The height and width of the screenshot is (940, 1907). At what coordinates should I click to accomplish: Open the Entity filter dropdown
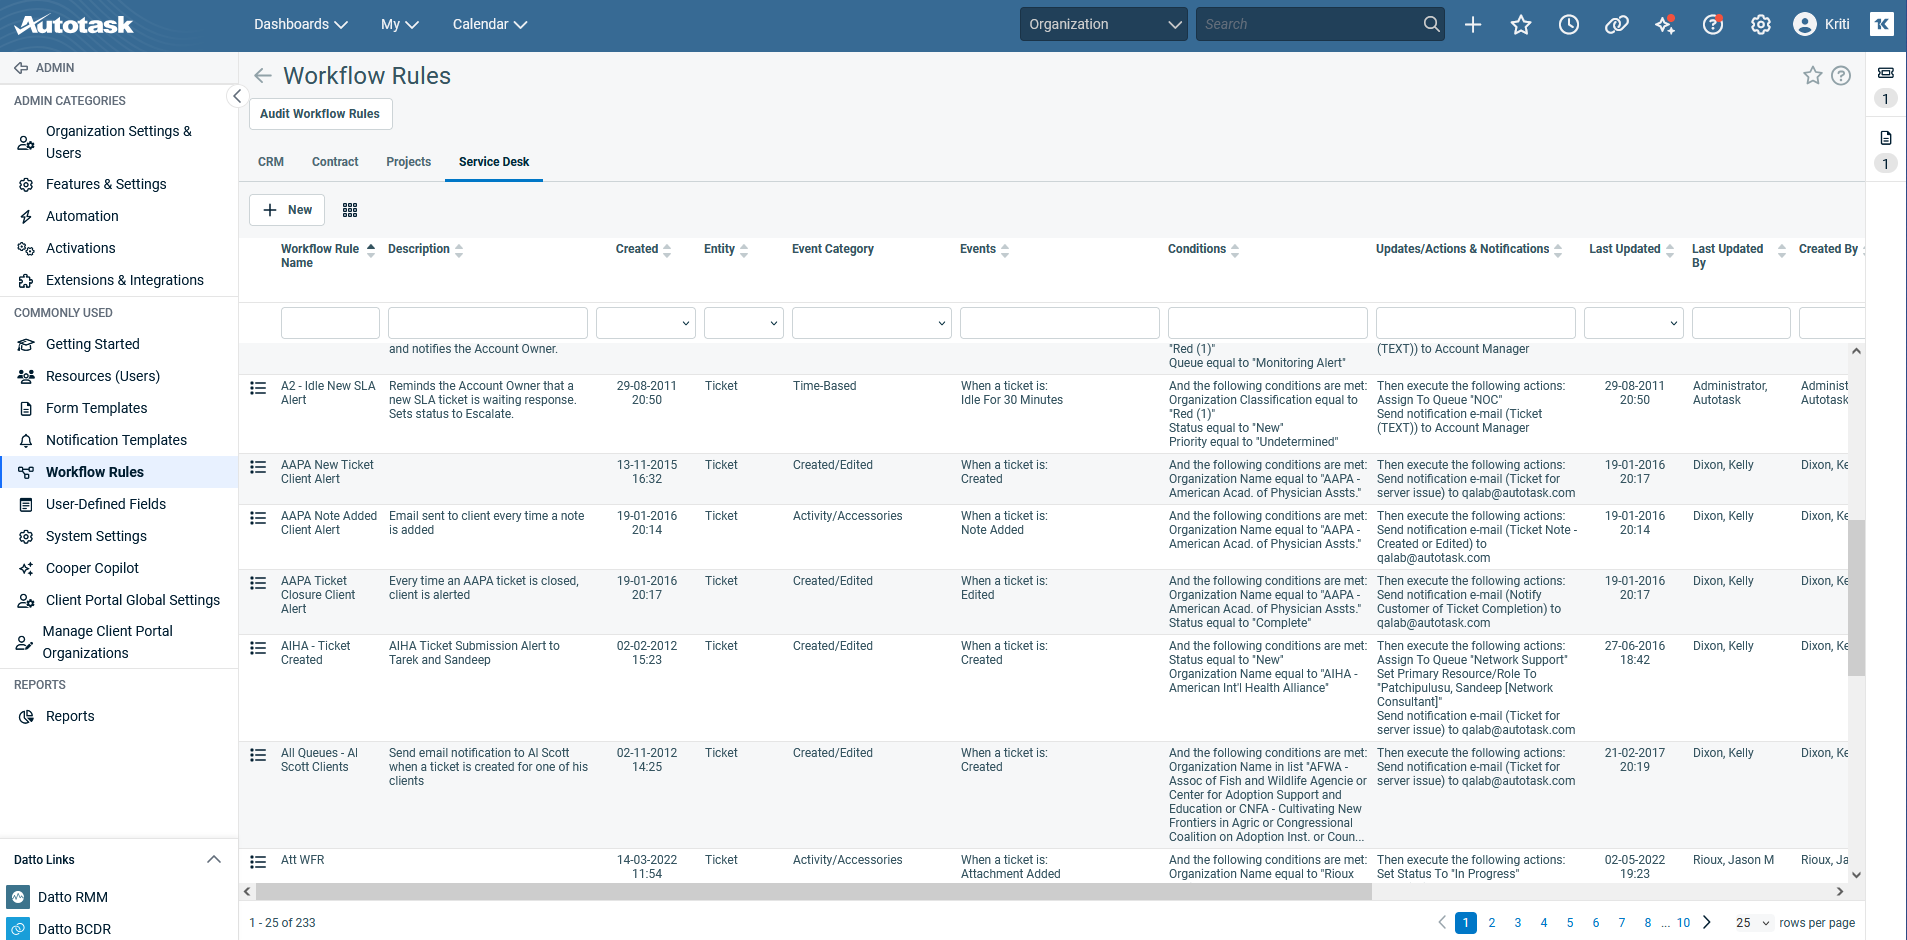click(x=743, y=323)
